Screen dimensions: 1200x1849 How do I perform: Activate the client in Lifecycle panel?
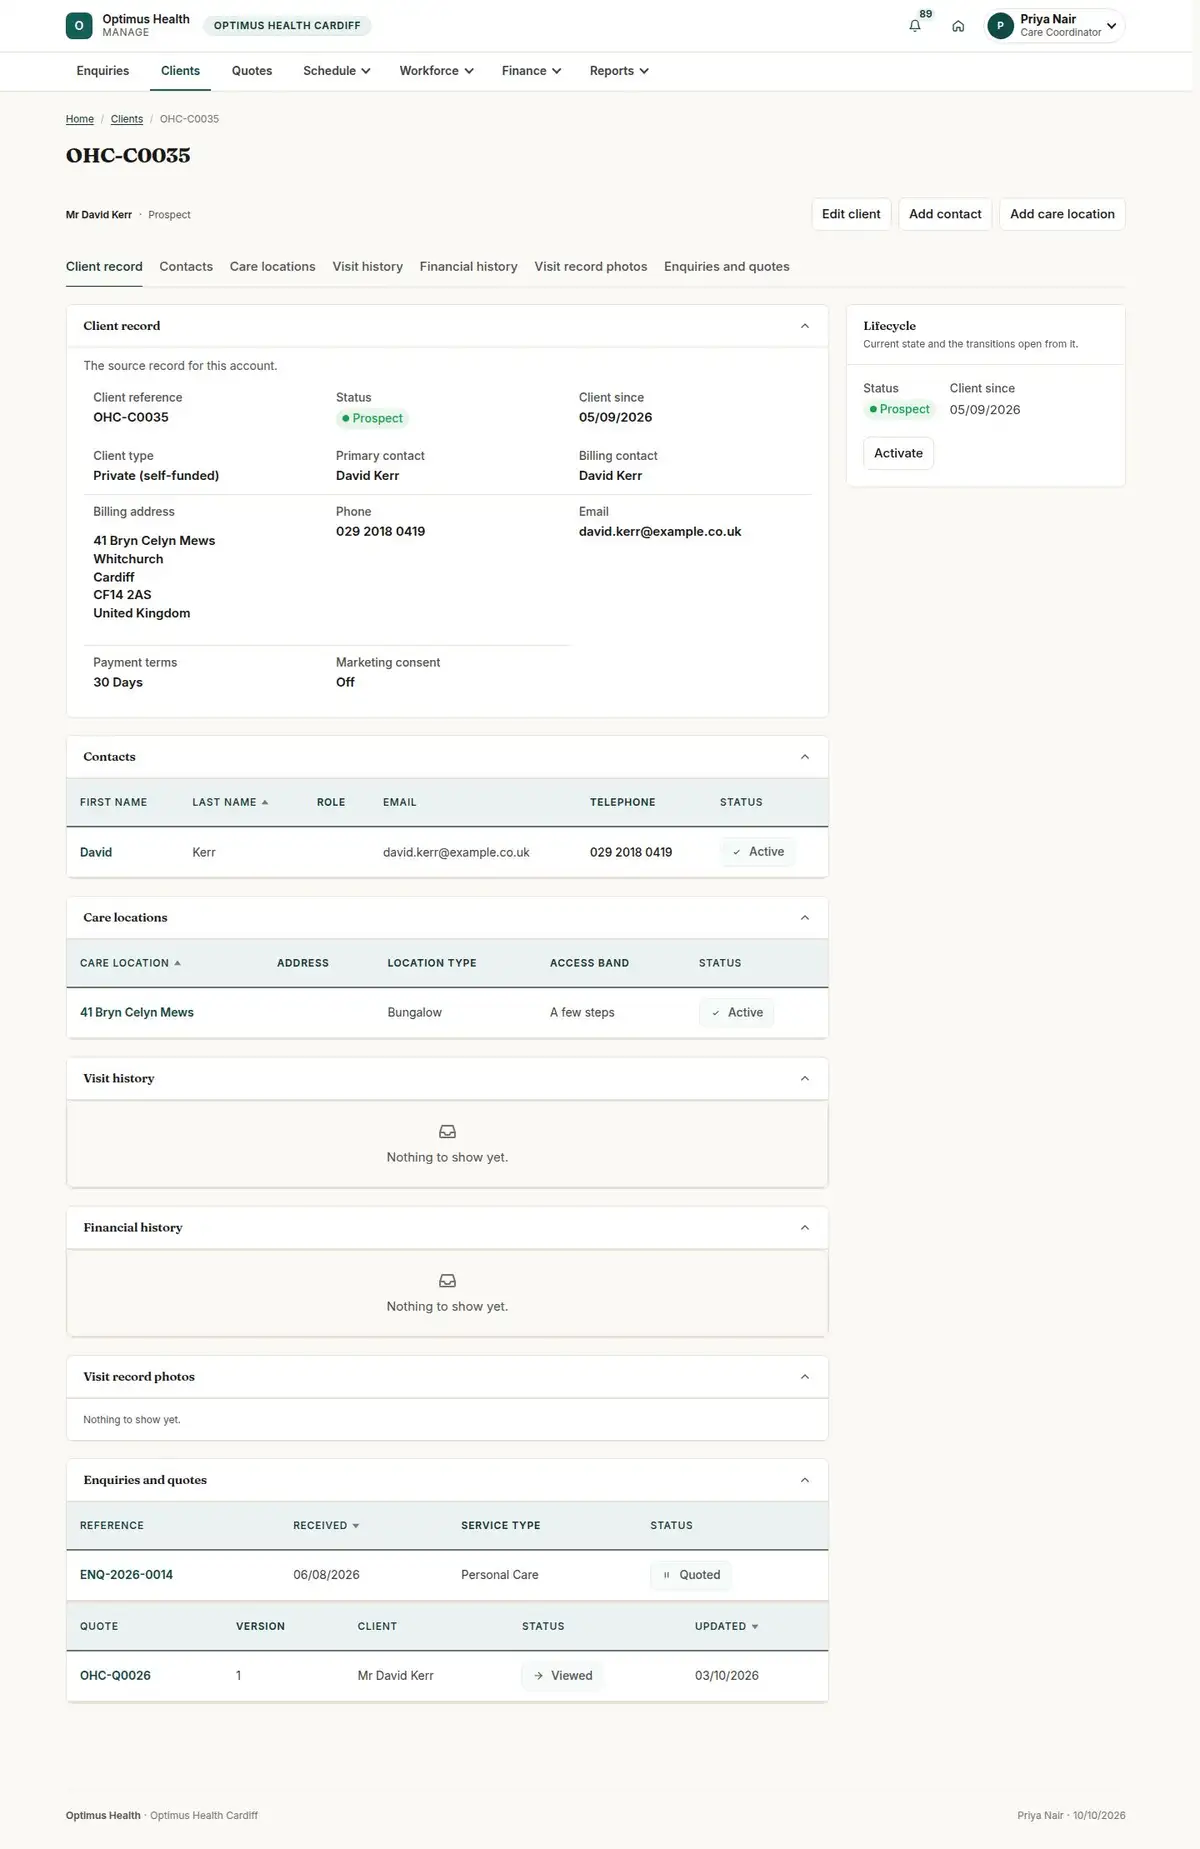tap(898, 453)
